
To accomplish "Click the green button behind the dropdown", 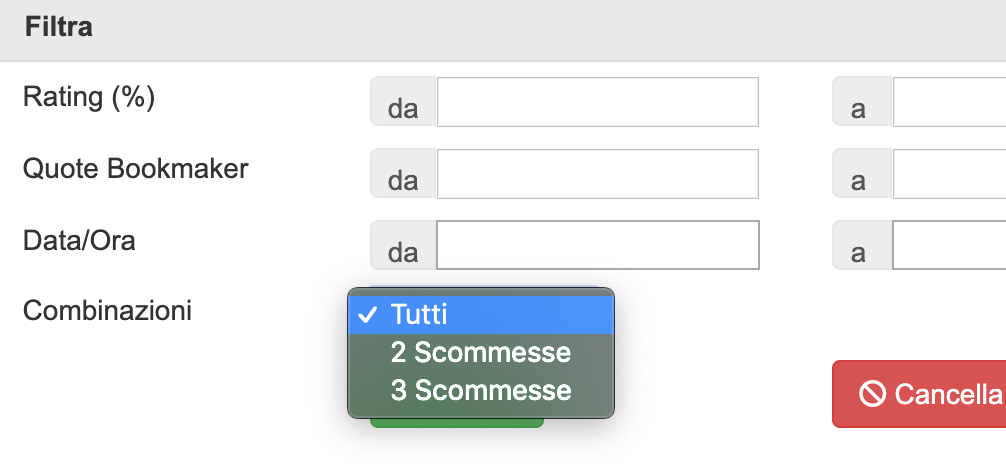I will [457, 422].
